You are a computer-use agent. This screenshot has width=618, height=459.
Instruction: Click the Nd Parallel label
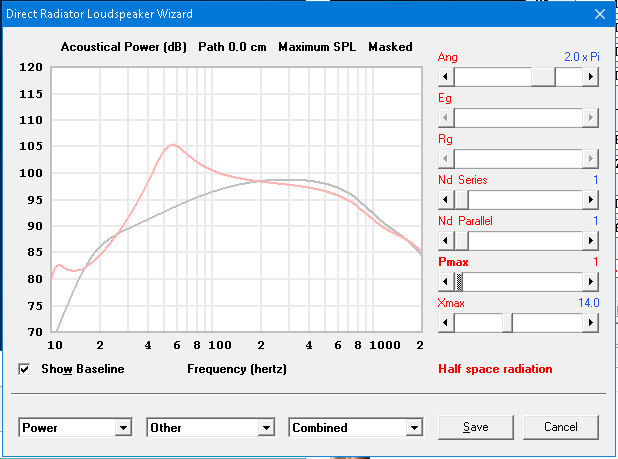pyautogui.click(x=465, y=221)
